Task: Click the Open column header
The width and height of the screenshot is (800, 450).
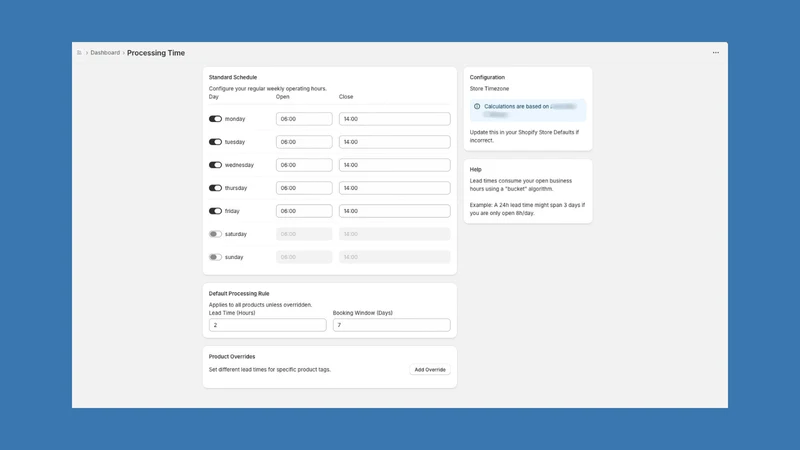Action: coord(283,96)
